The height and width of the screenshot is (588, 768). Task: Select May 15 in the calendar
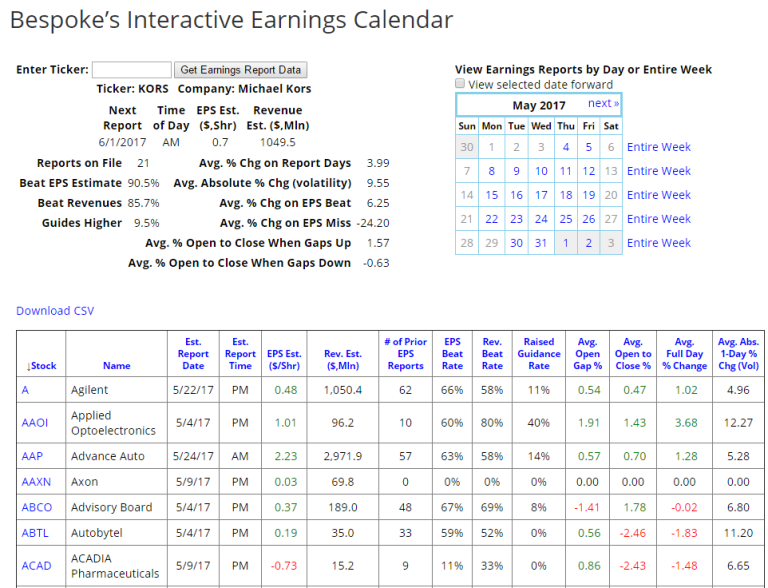492,195
